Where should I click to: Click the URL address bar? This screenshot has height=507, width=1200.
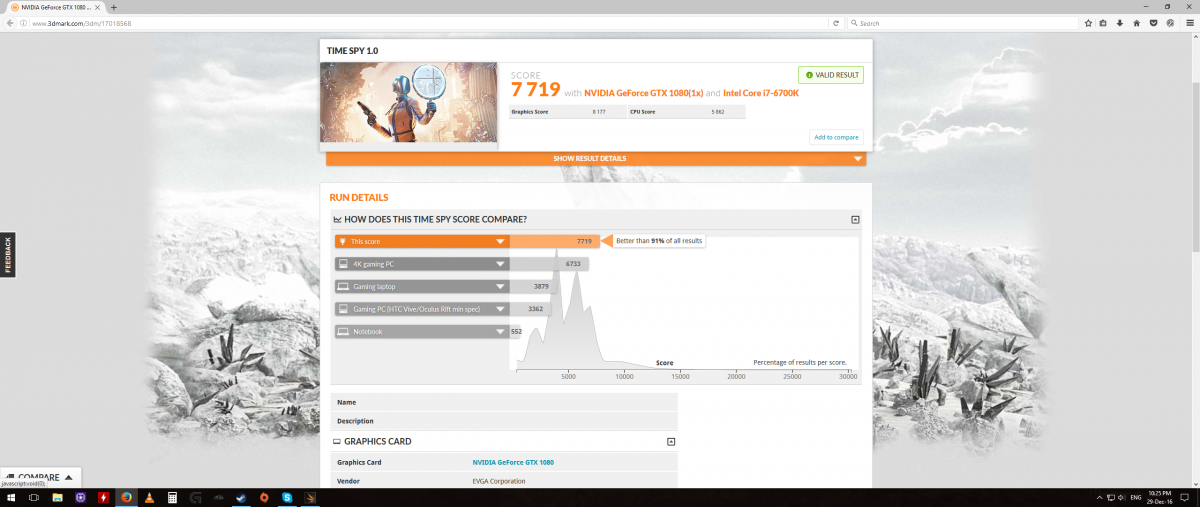pos(430,23)
